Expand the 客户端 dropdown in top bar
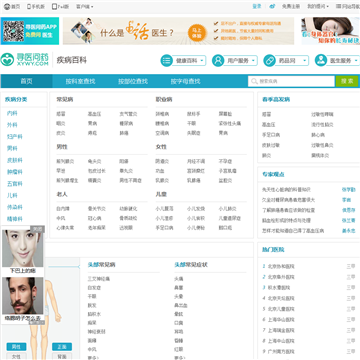The height and width of the screenshot is (360, 360). point(85,6)
